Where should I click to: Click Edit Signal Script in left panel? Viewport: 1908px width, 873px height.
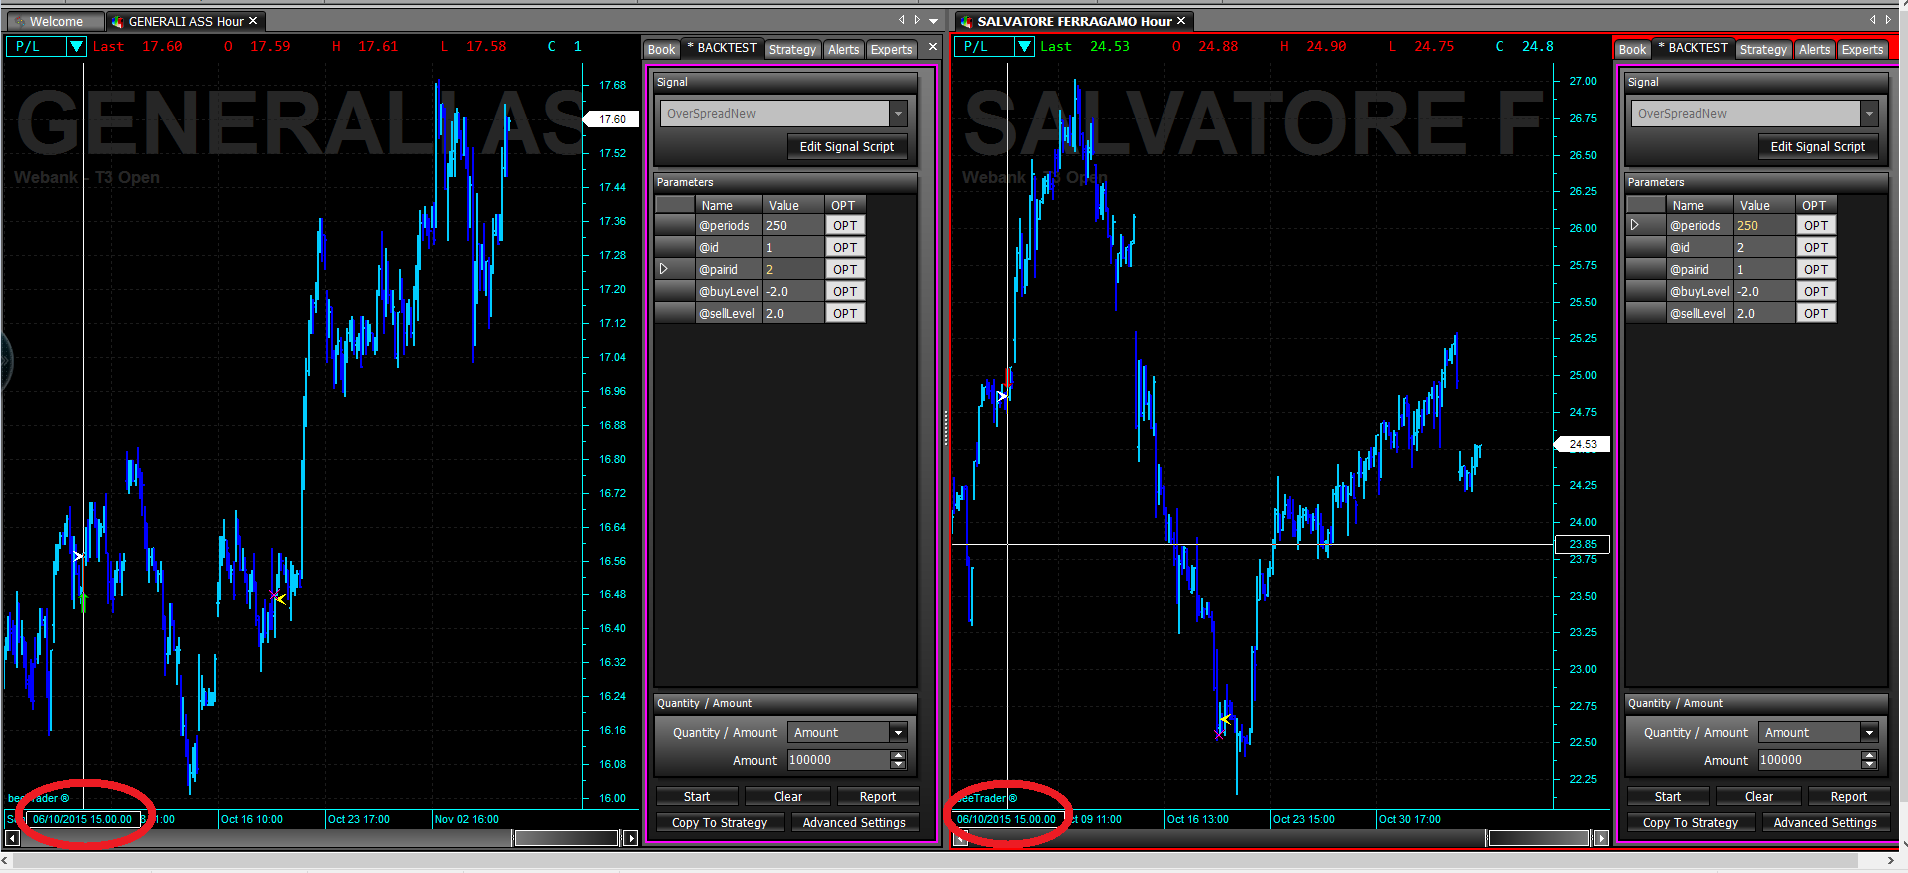(847, 147)
